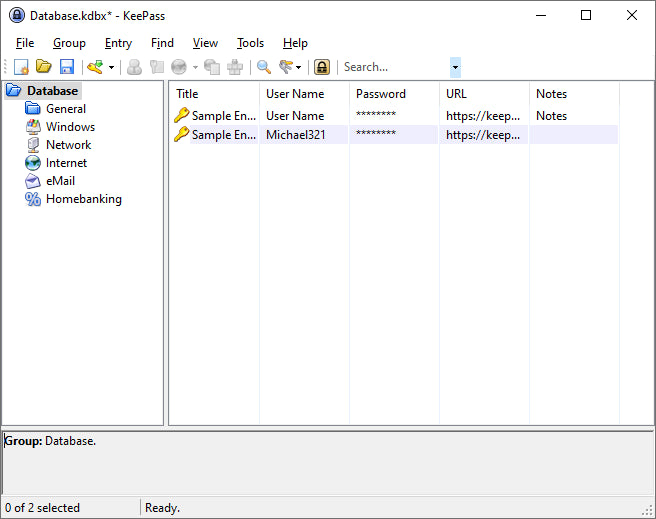Open the Find menu
656x519 pixels.
[162, 43]
